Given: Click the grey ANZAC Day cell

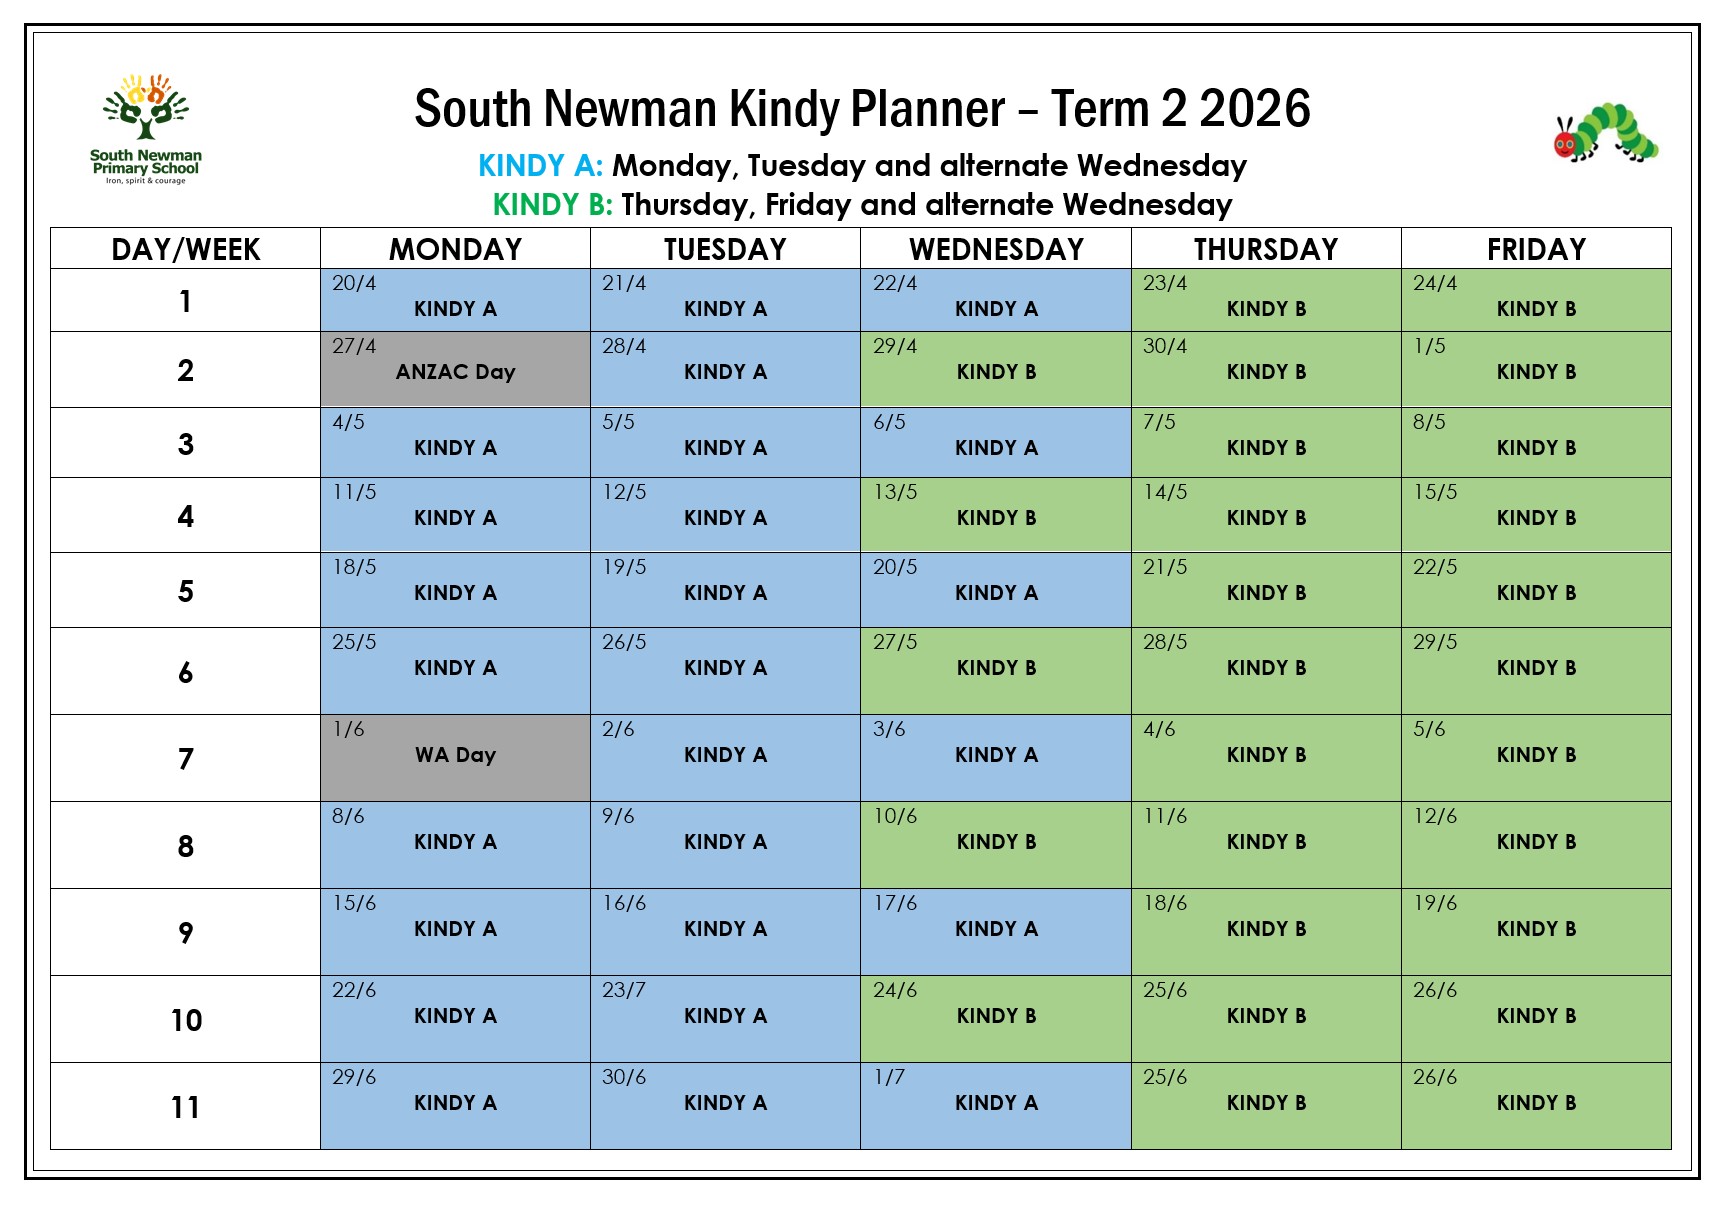Looking at the screenshot, I should pyautogui.click(x=455, y=370).
